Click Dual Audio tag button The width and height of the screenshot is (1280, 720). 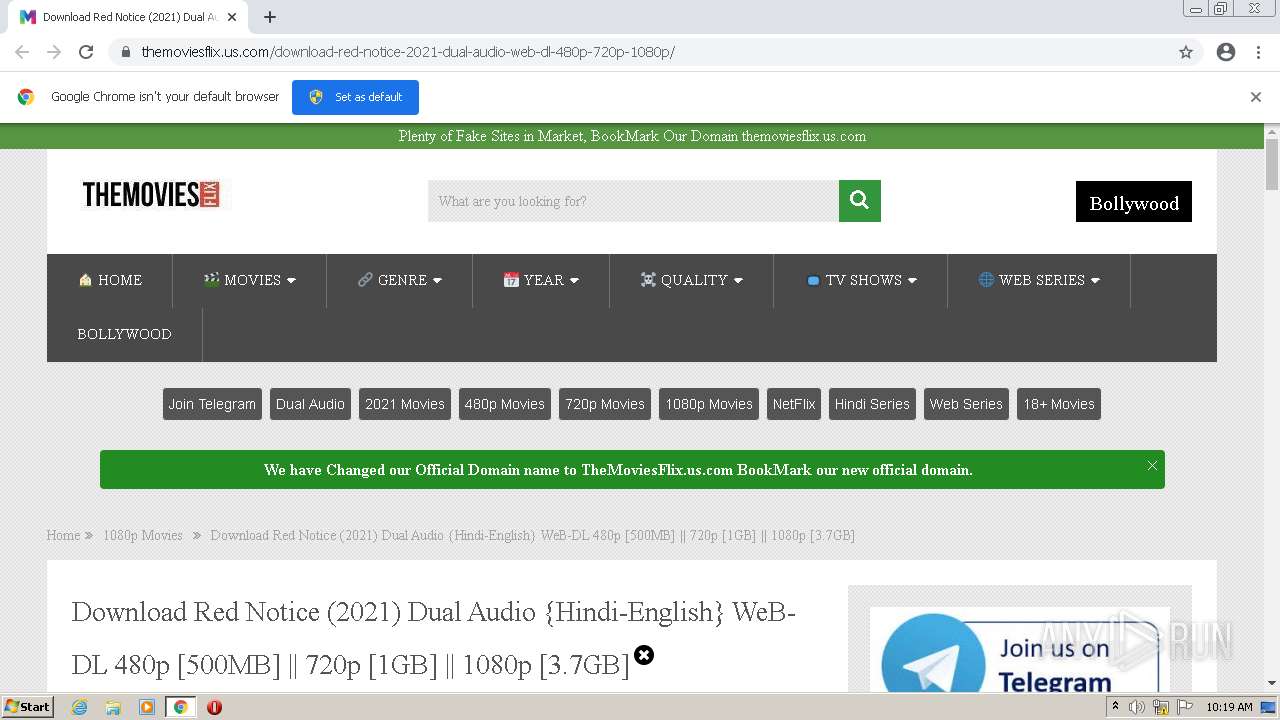click(x=310, y=404)
